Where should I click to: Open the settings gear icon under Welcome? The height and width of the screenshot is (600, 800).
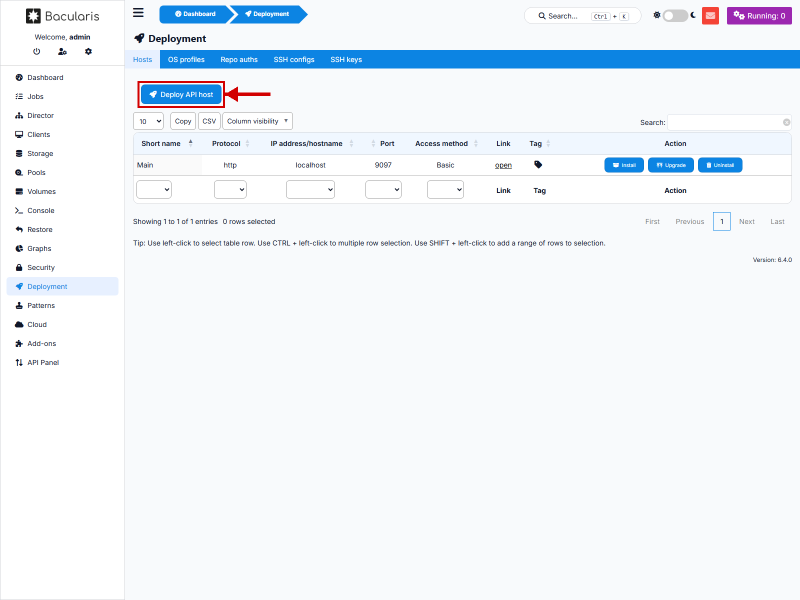[88, 52]
